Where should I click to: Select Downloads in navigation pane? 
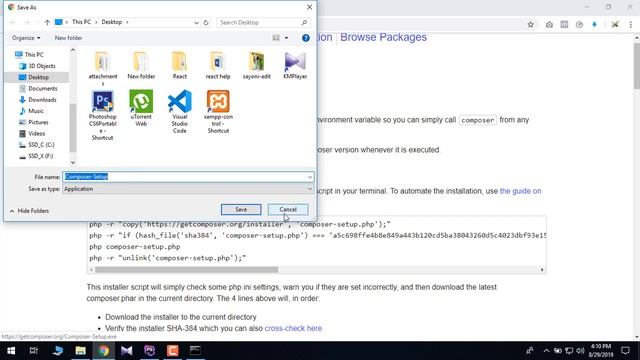click(38, 100)
